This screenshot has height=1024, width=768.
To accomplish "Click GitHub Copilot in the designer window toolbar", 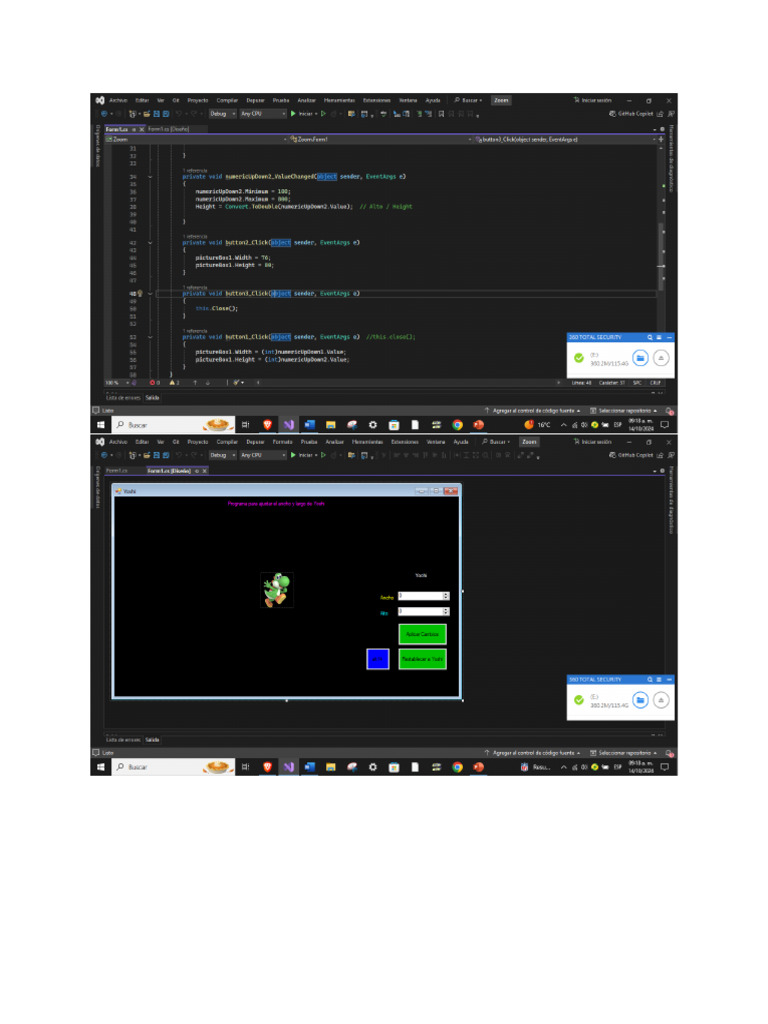I will point(631,455).
